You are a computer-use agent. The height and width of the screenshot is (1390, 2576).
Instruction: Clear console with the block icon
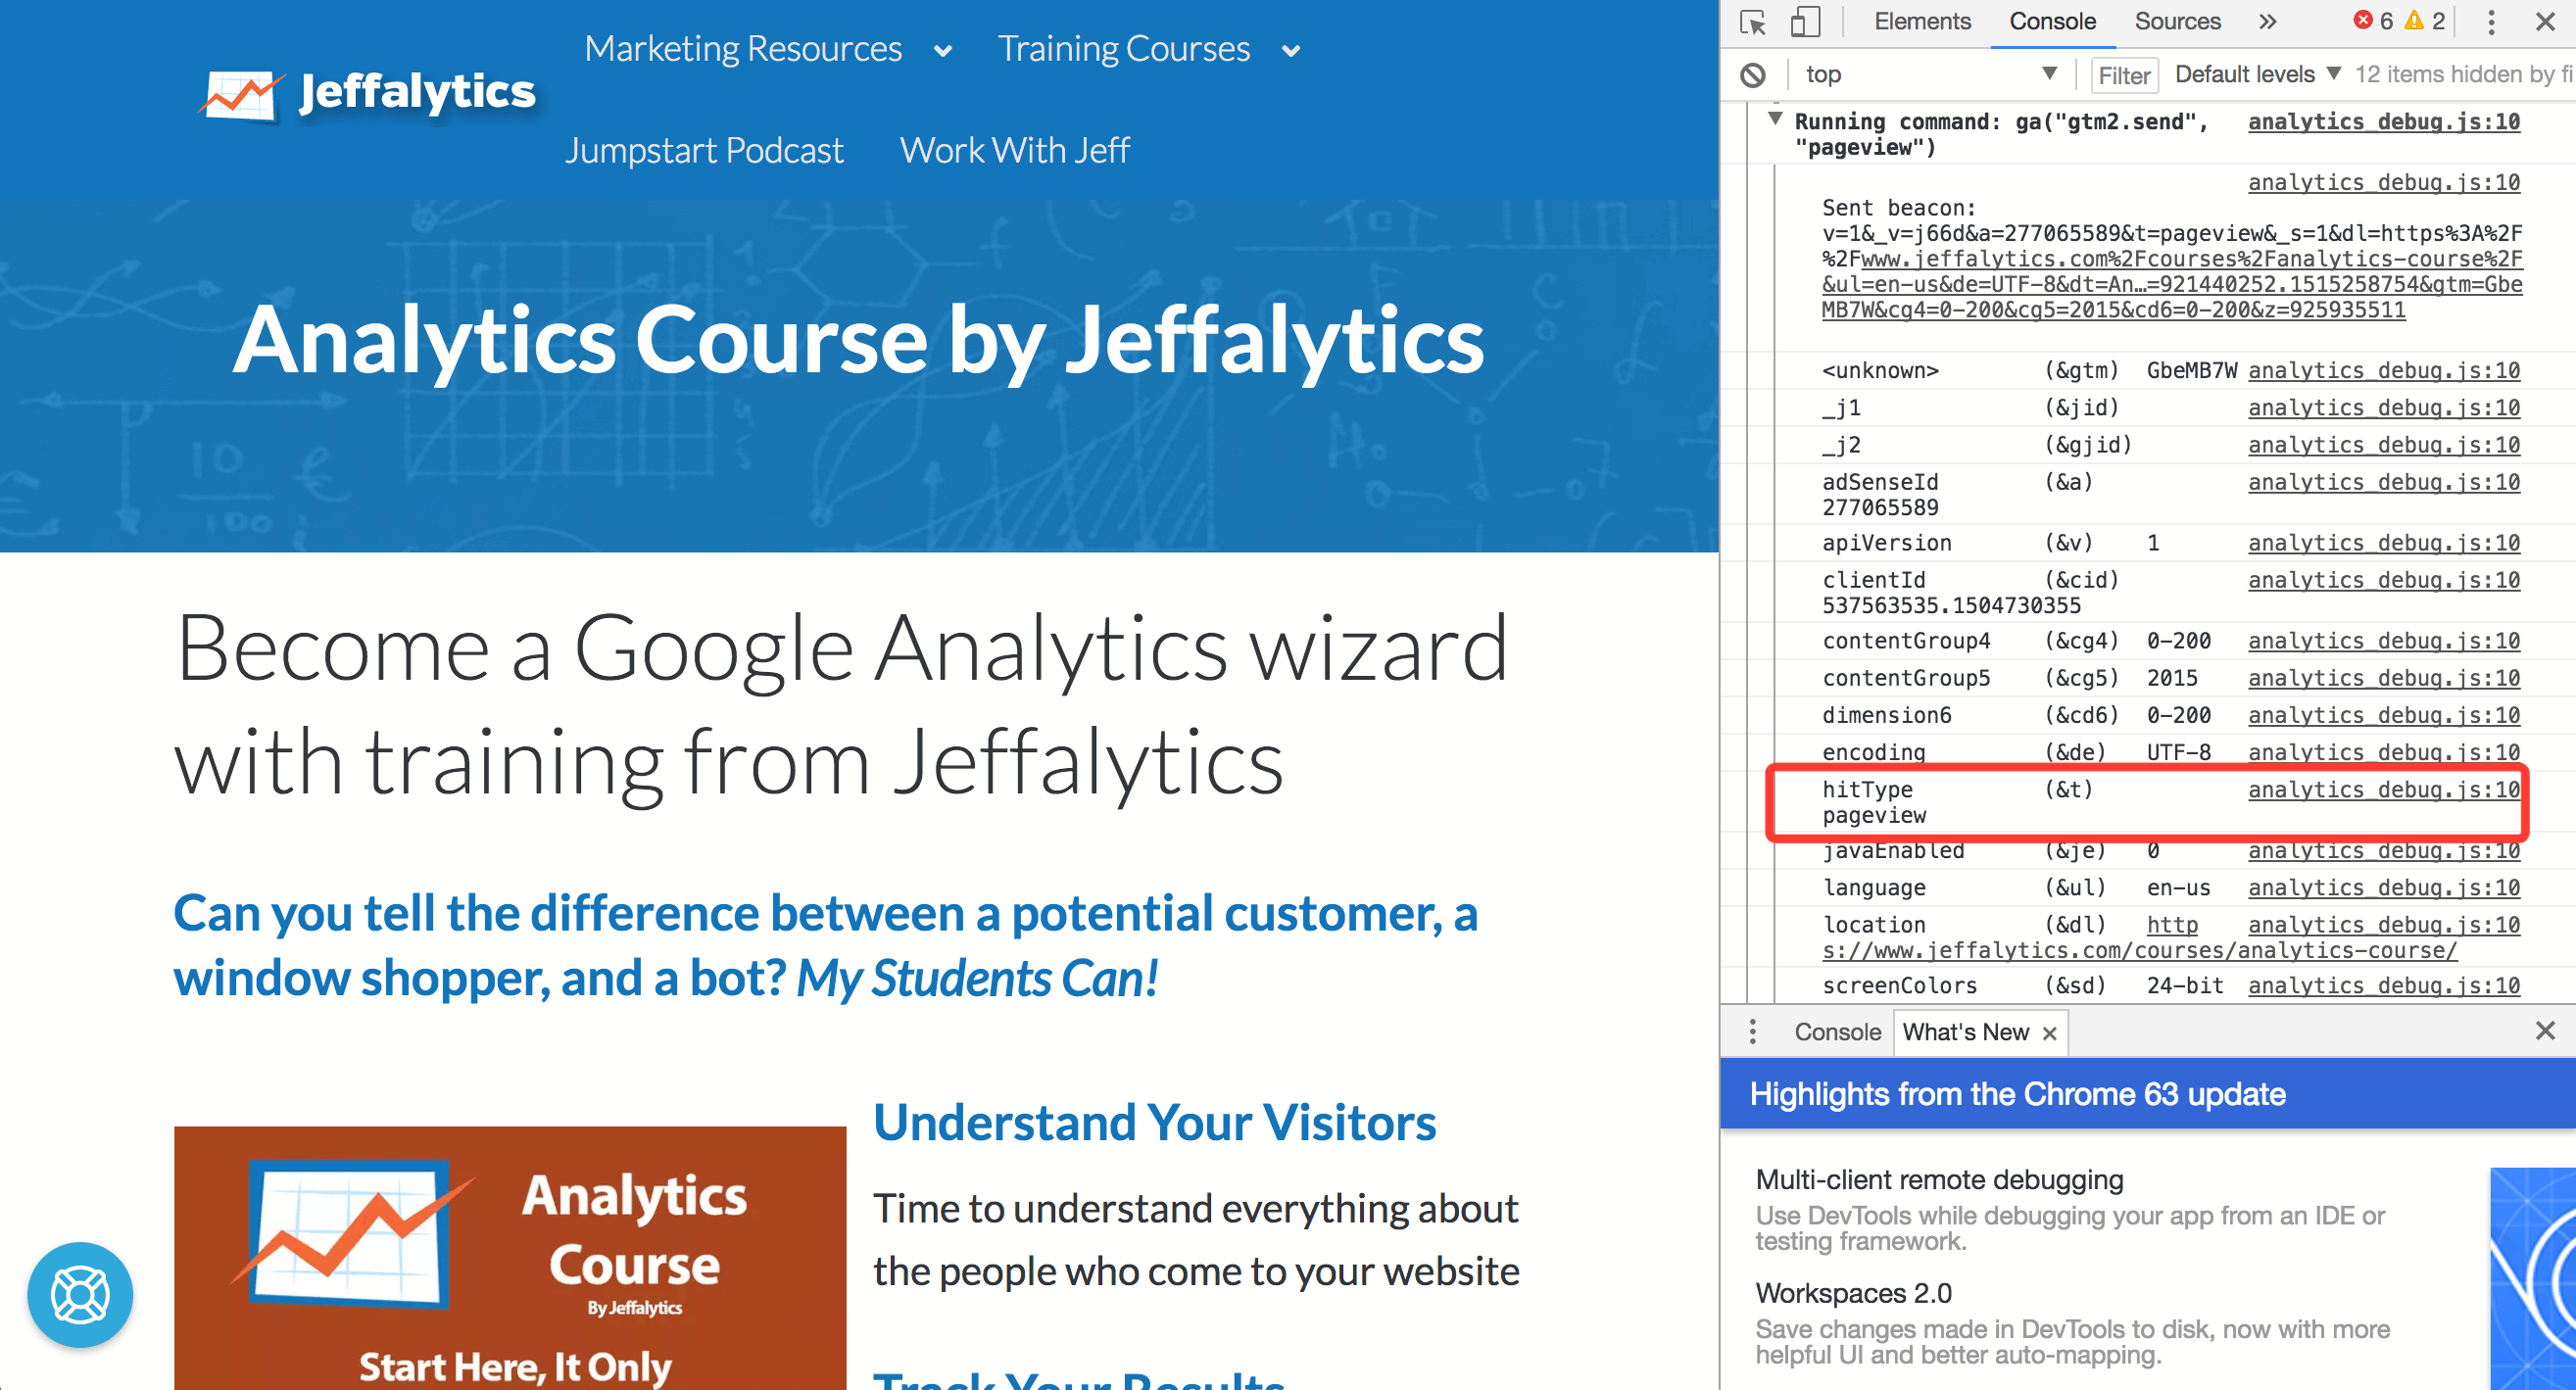click(1753, 75)
